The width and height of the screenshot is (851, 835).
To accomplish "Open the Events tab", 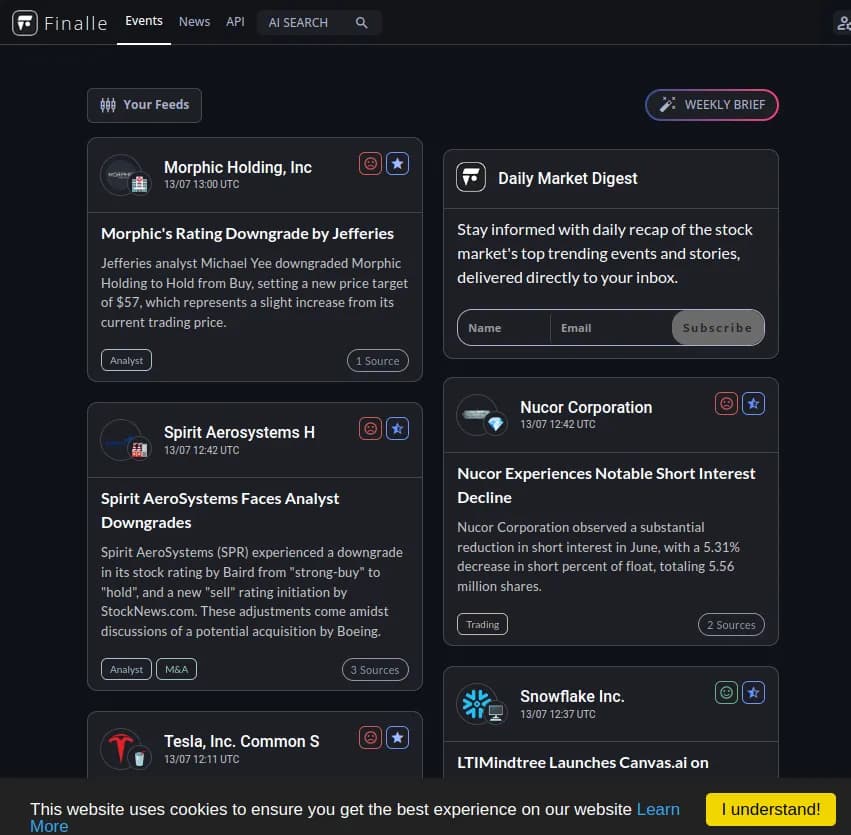I will [144, 21].
